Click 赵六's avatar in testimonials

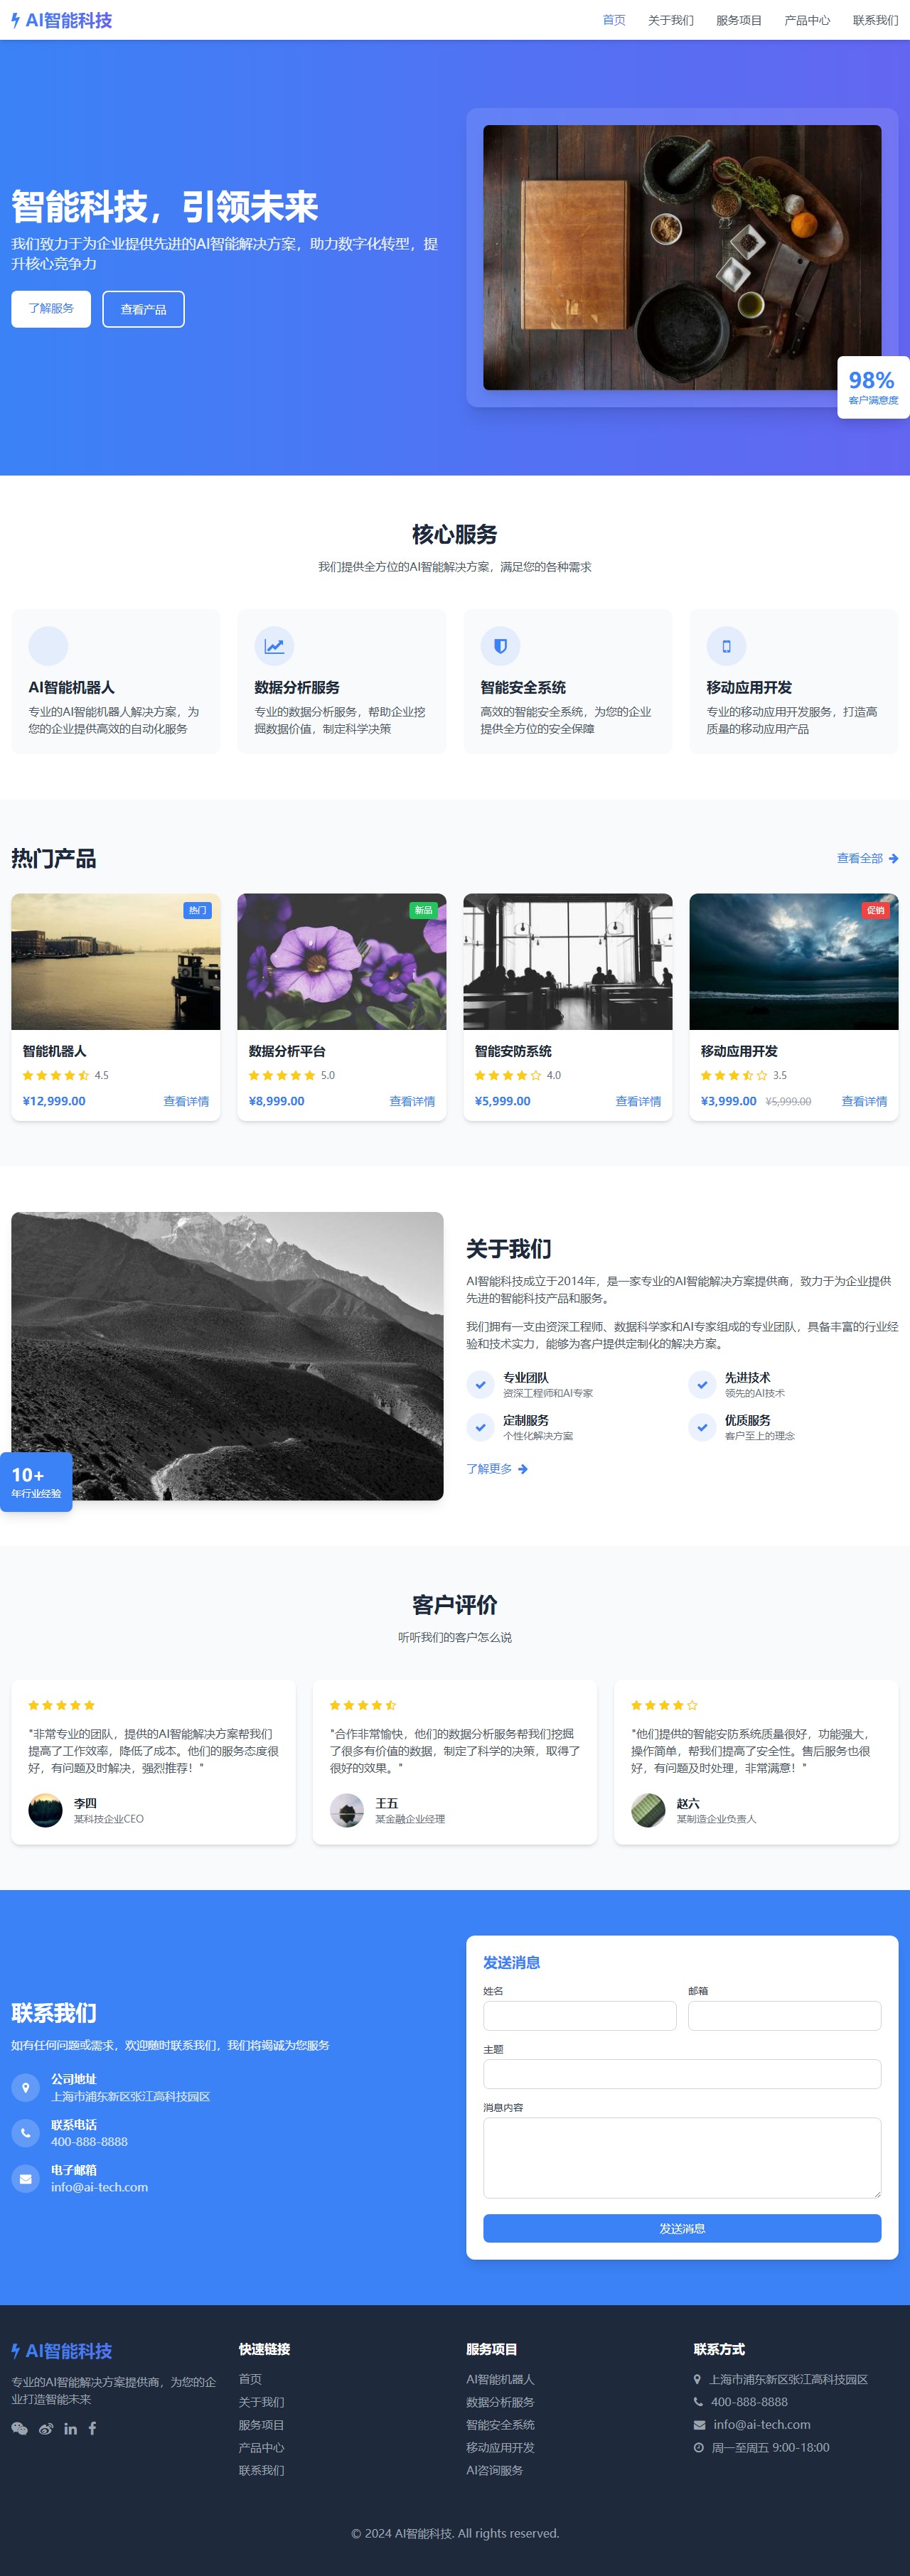pos(648,1810)
